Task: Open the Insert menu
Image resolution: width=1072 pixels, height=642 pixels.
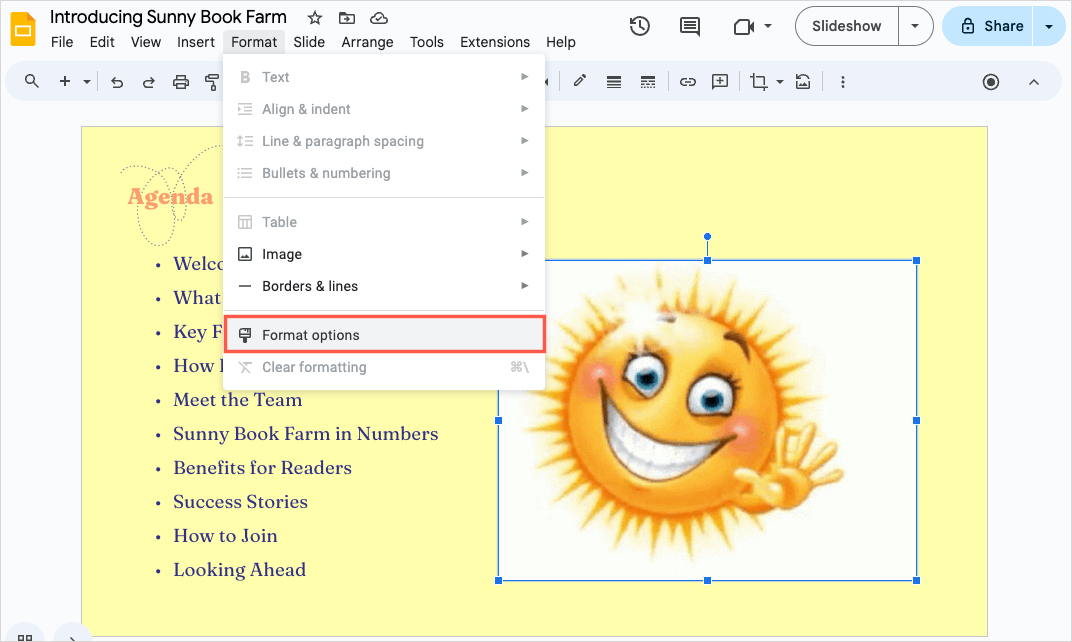Action: click(x=196, y=42)
